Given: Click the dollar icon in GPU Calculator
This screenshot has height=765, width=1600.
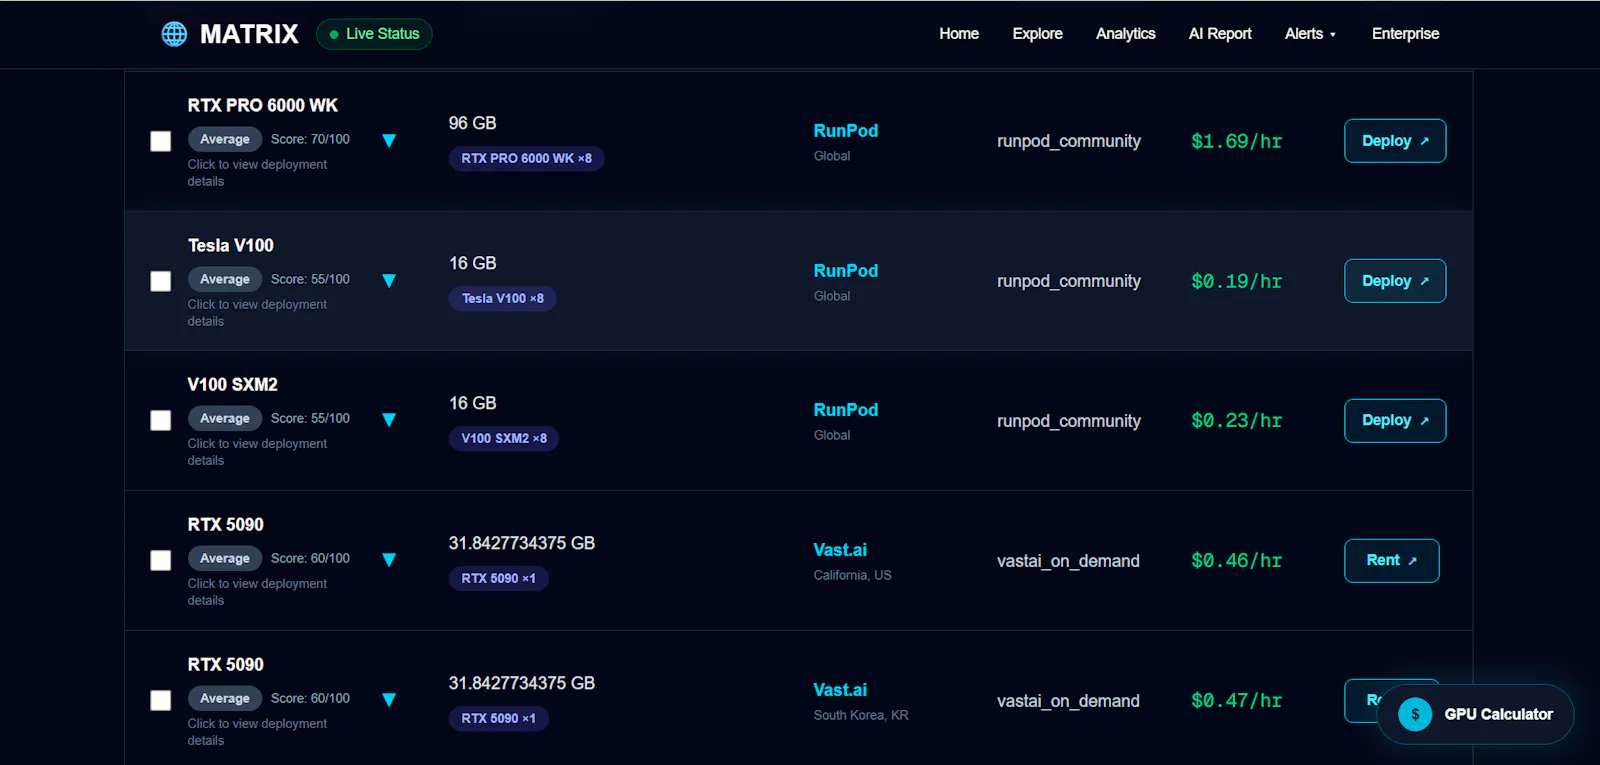Looking at the screenshot, I should click(1415, 714).
